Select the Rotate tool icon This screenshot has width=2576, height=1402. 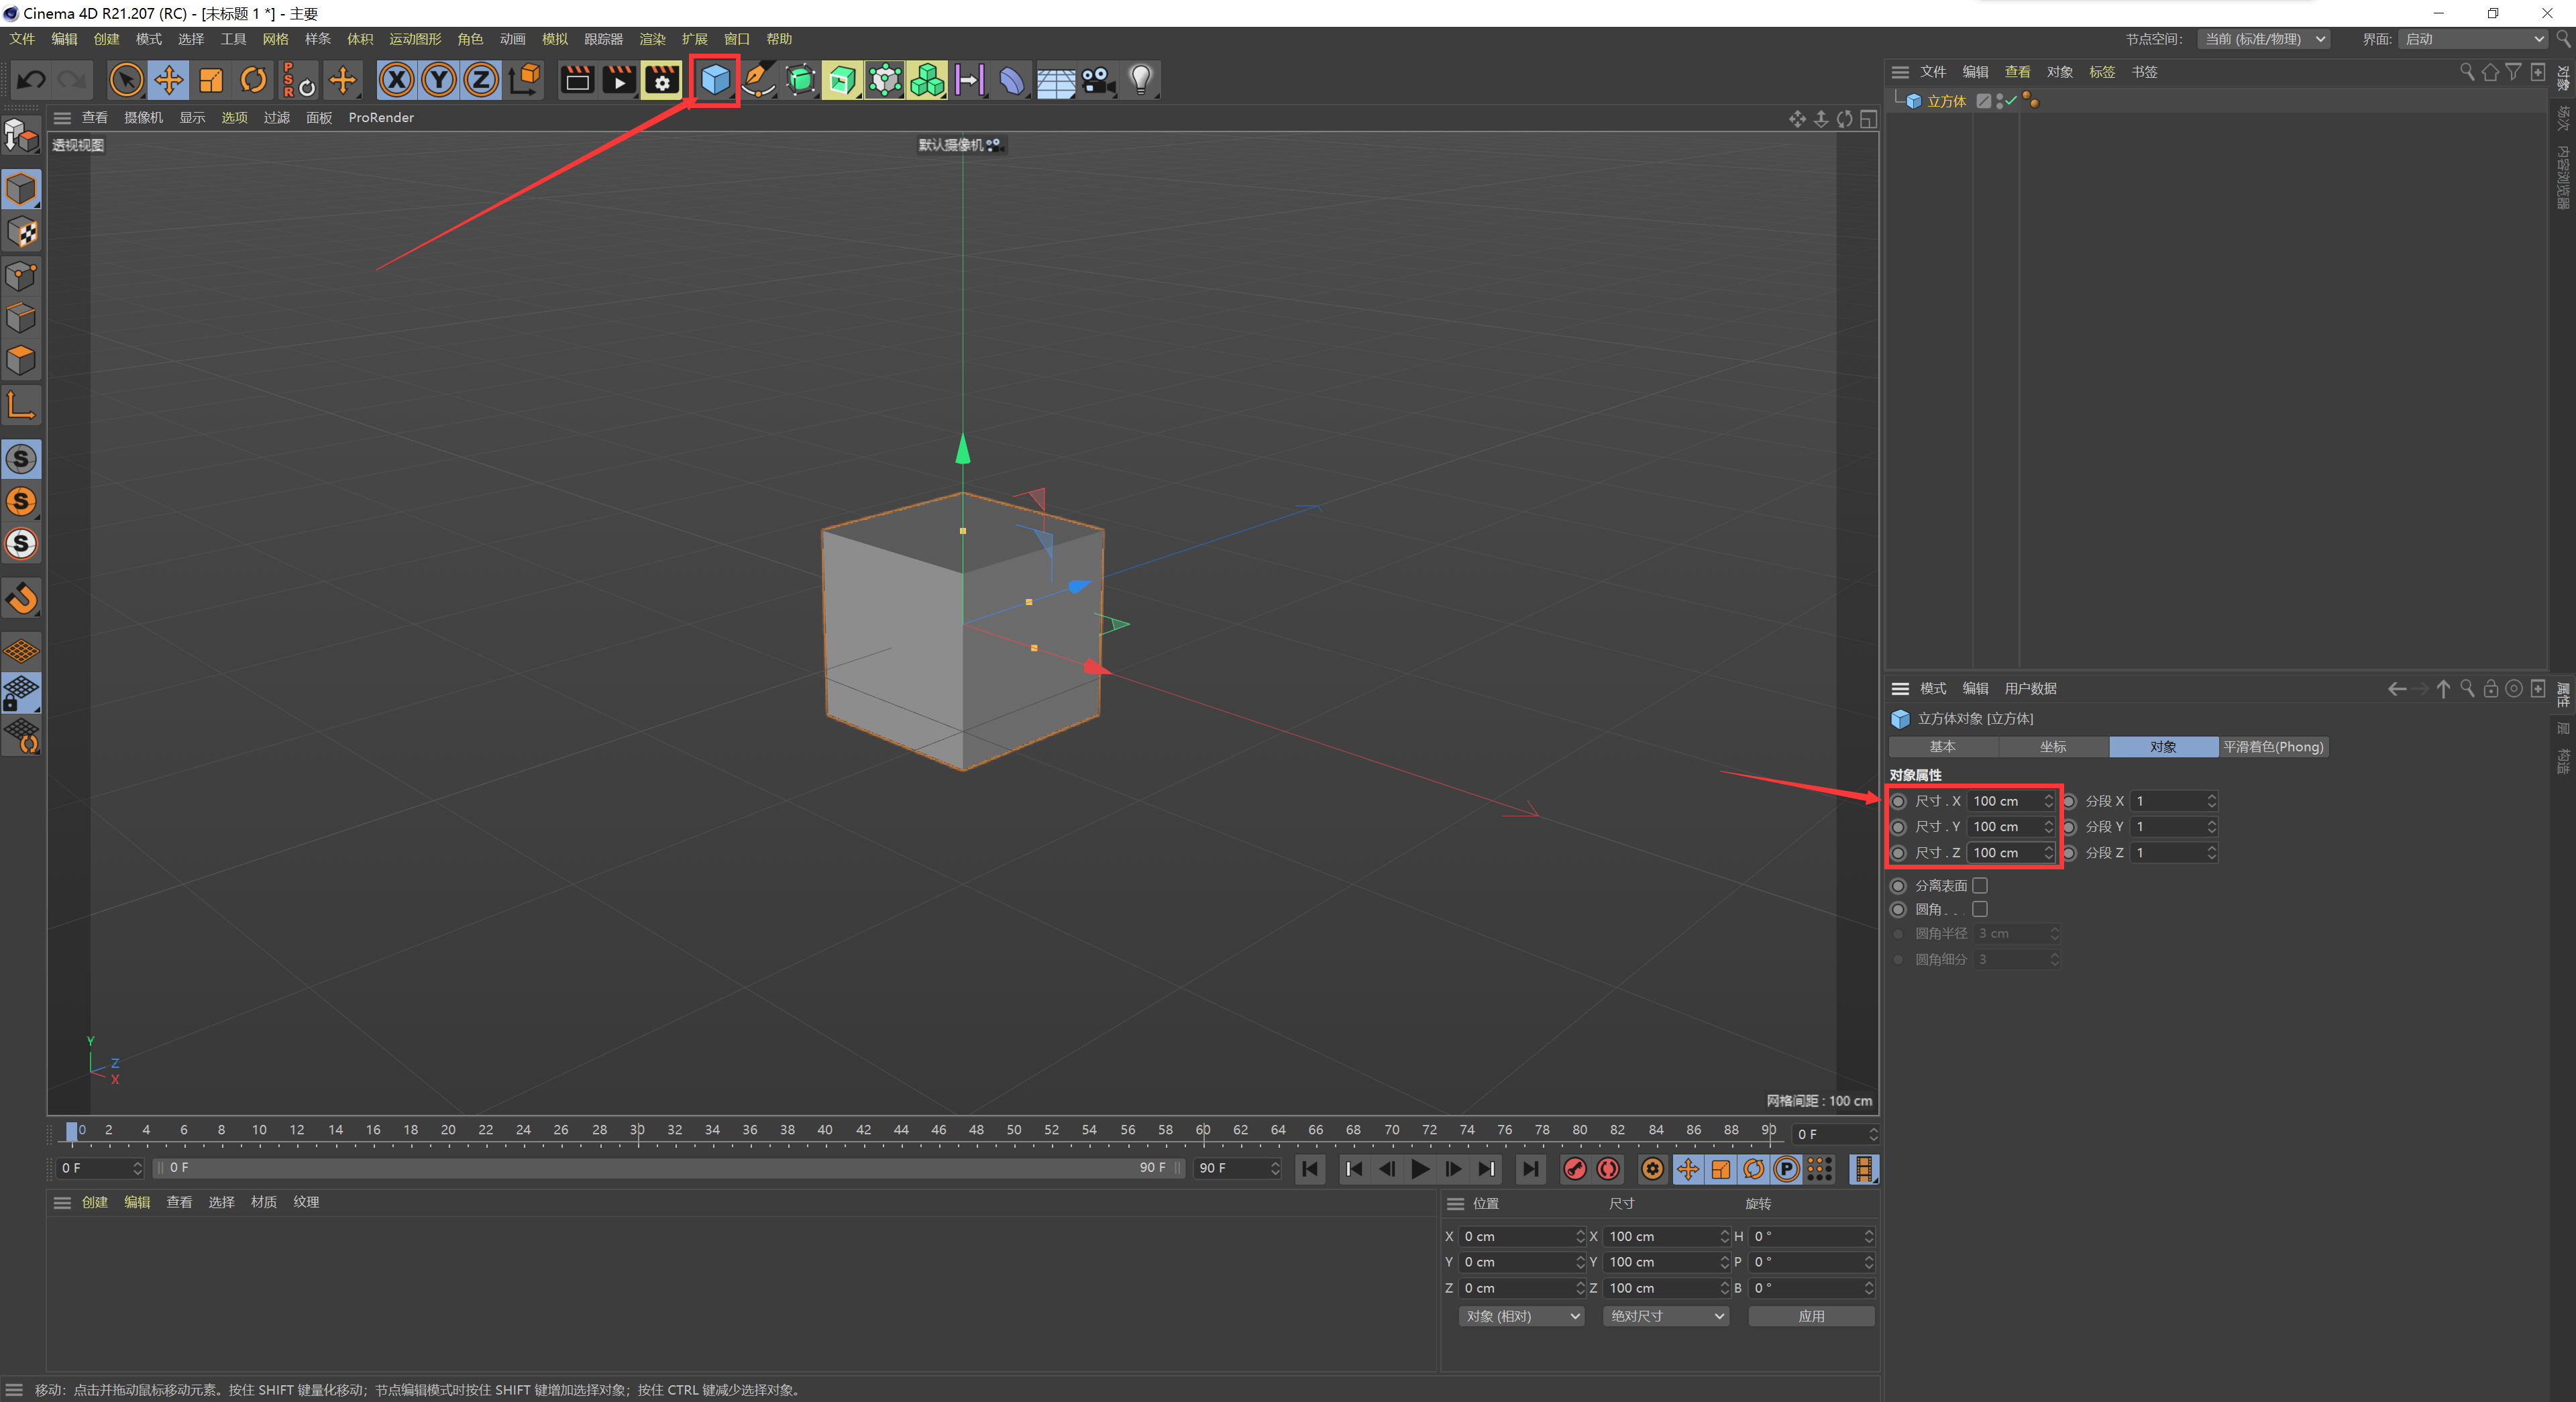pyautogui.click(x=254, y=80)
